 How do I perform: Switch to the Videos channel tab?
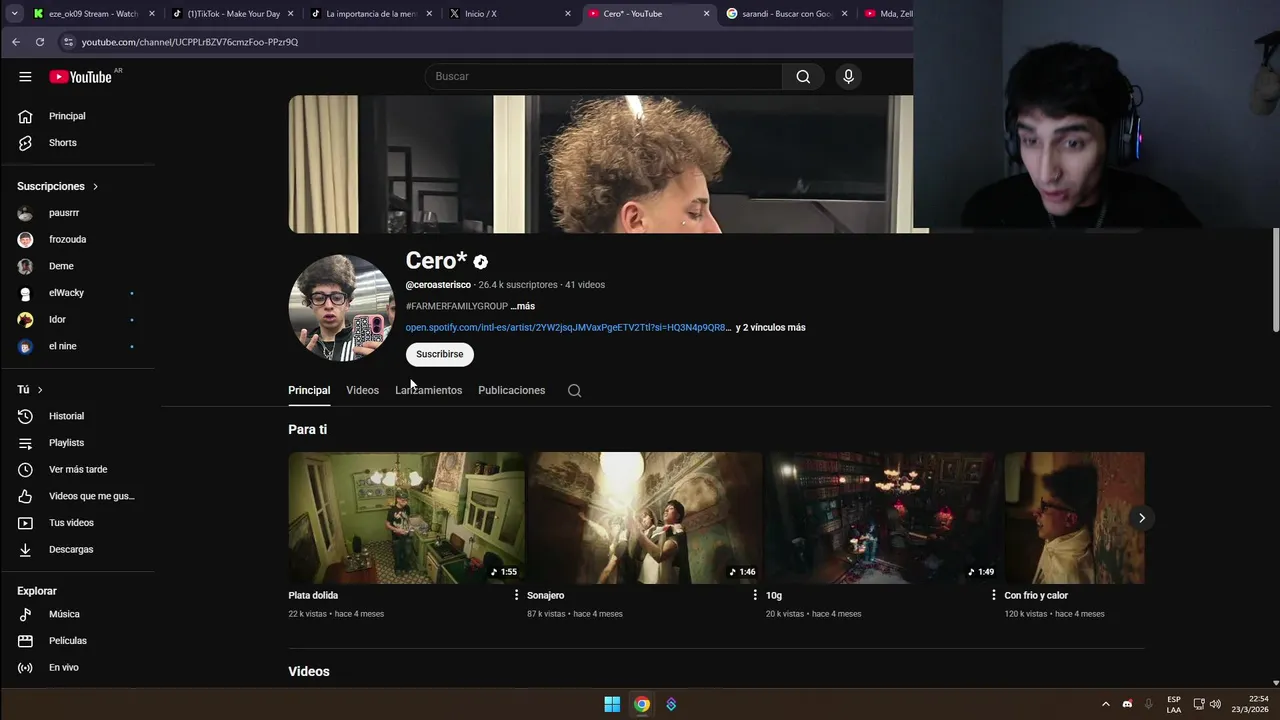(x=362, y=391)
